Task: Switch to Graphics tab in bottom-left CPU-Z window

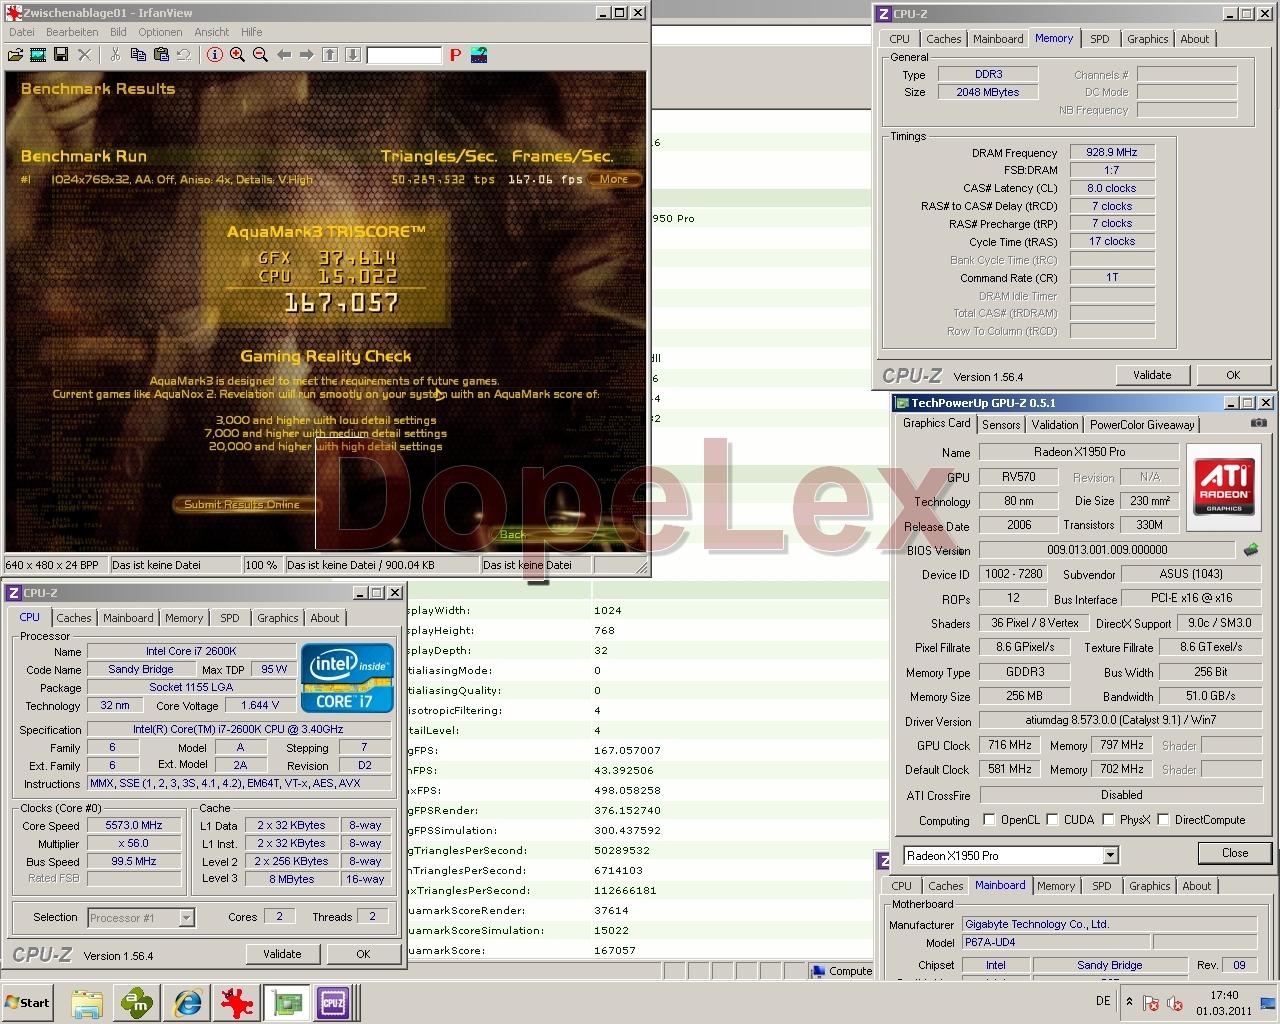Action: pyautogui.click(x=278, y=618)
